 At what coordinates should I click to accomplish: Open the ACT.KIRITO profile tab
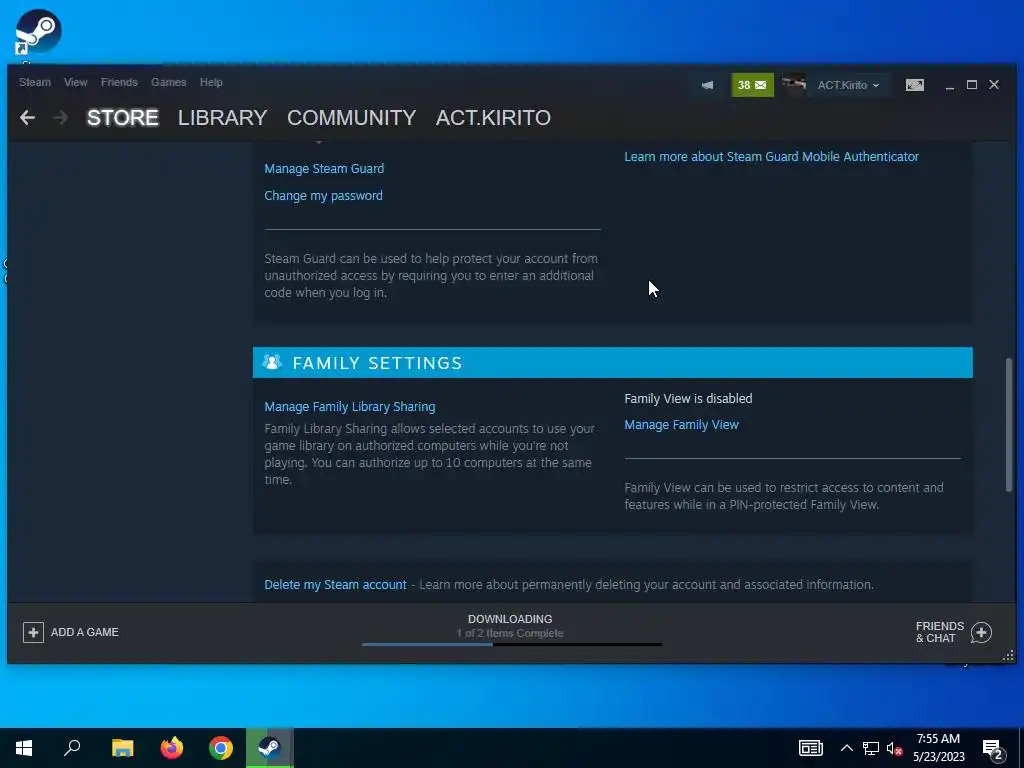(493, 118)
